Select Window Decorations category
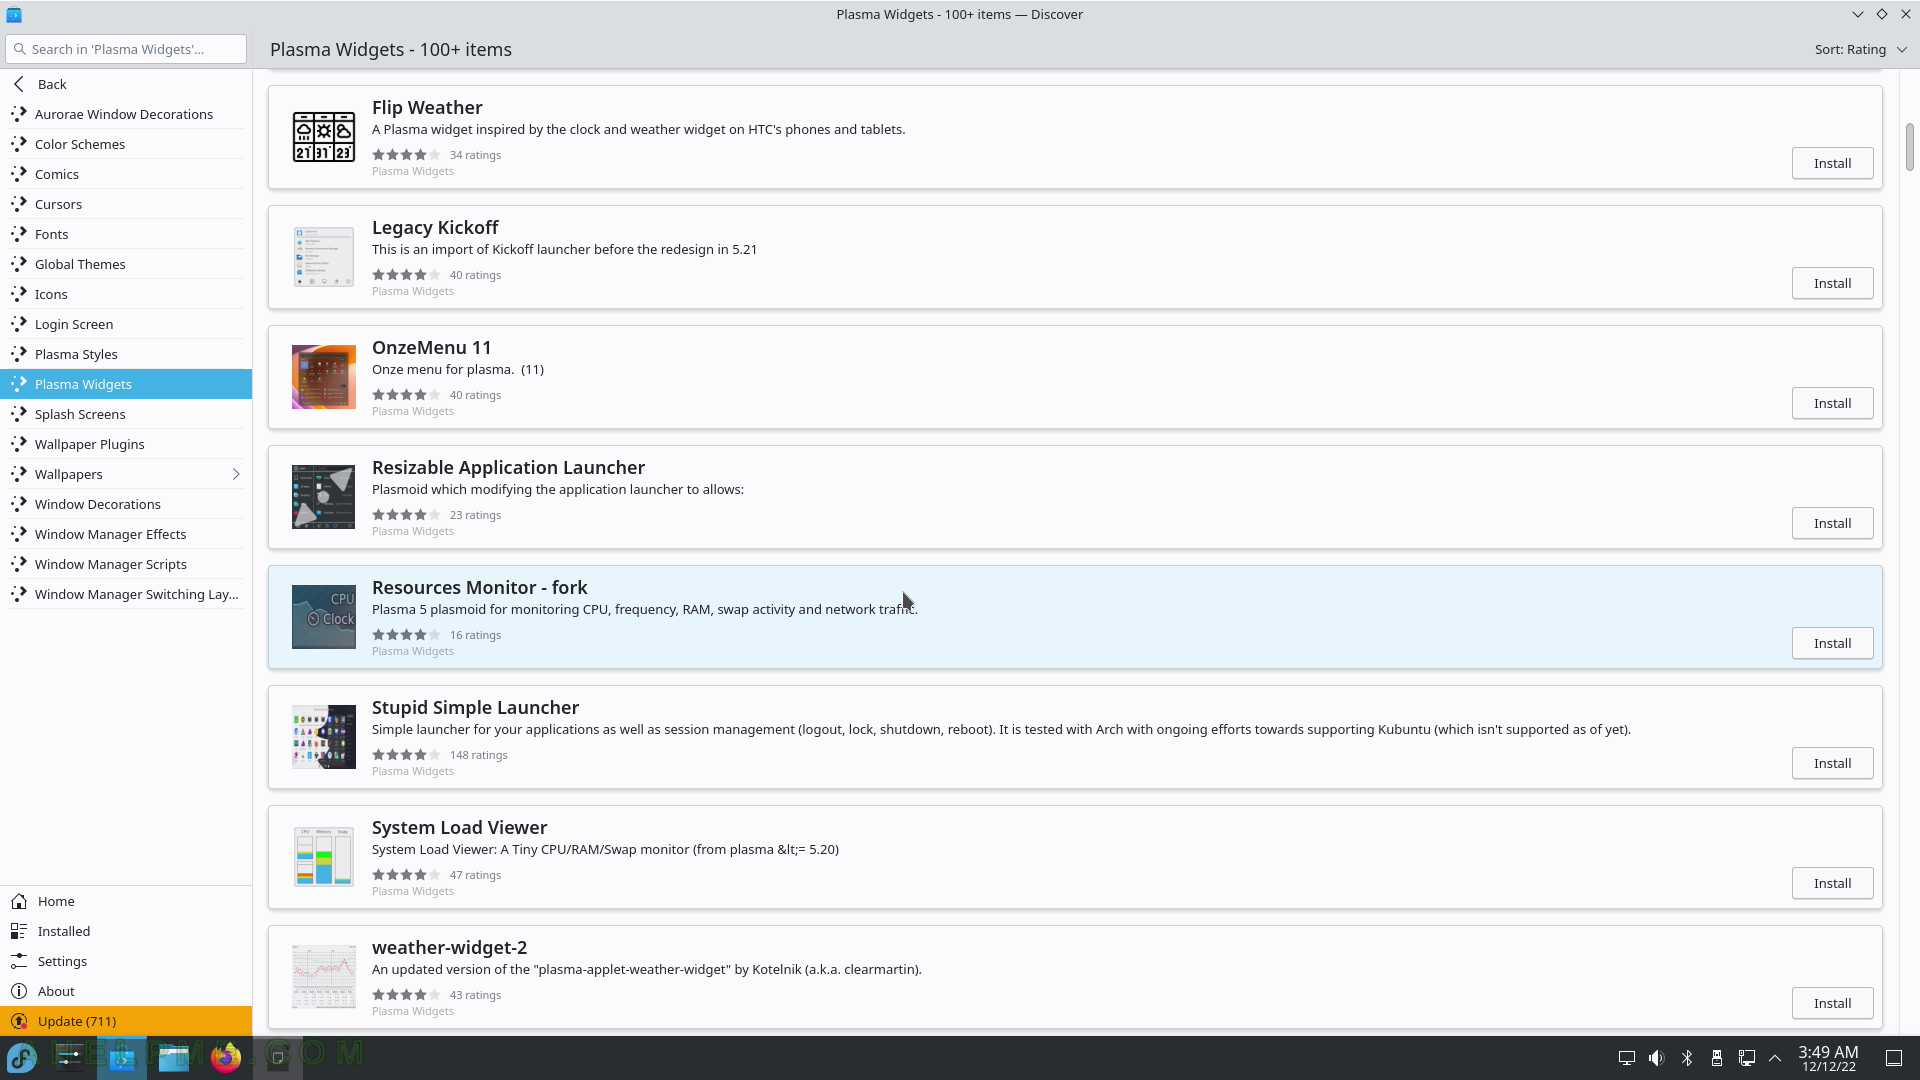1920x1080 pixels. [126, 504]
